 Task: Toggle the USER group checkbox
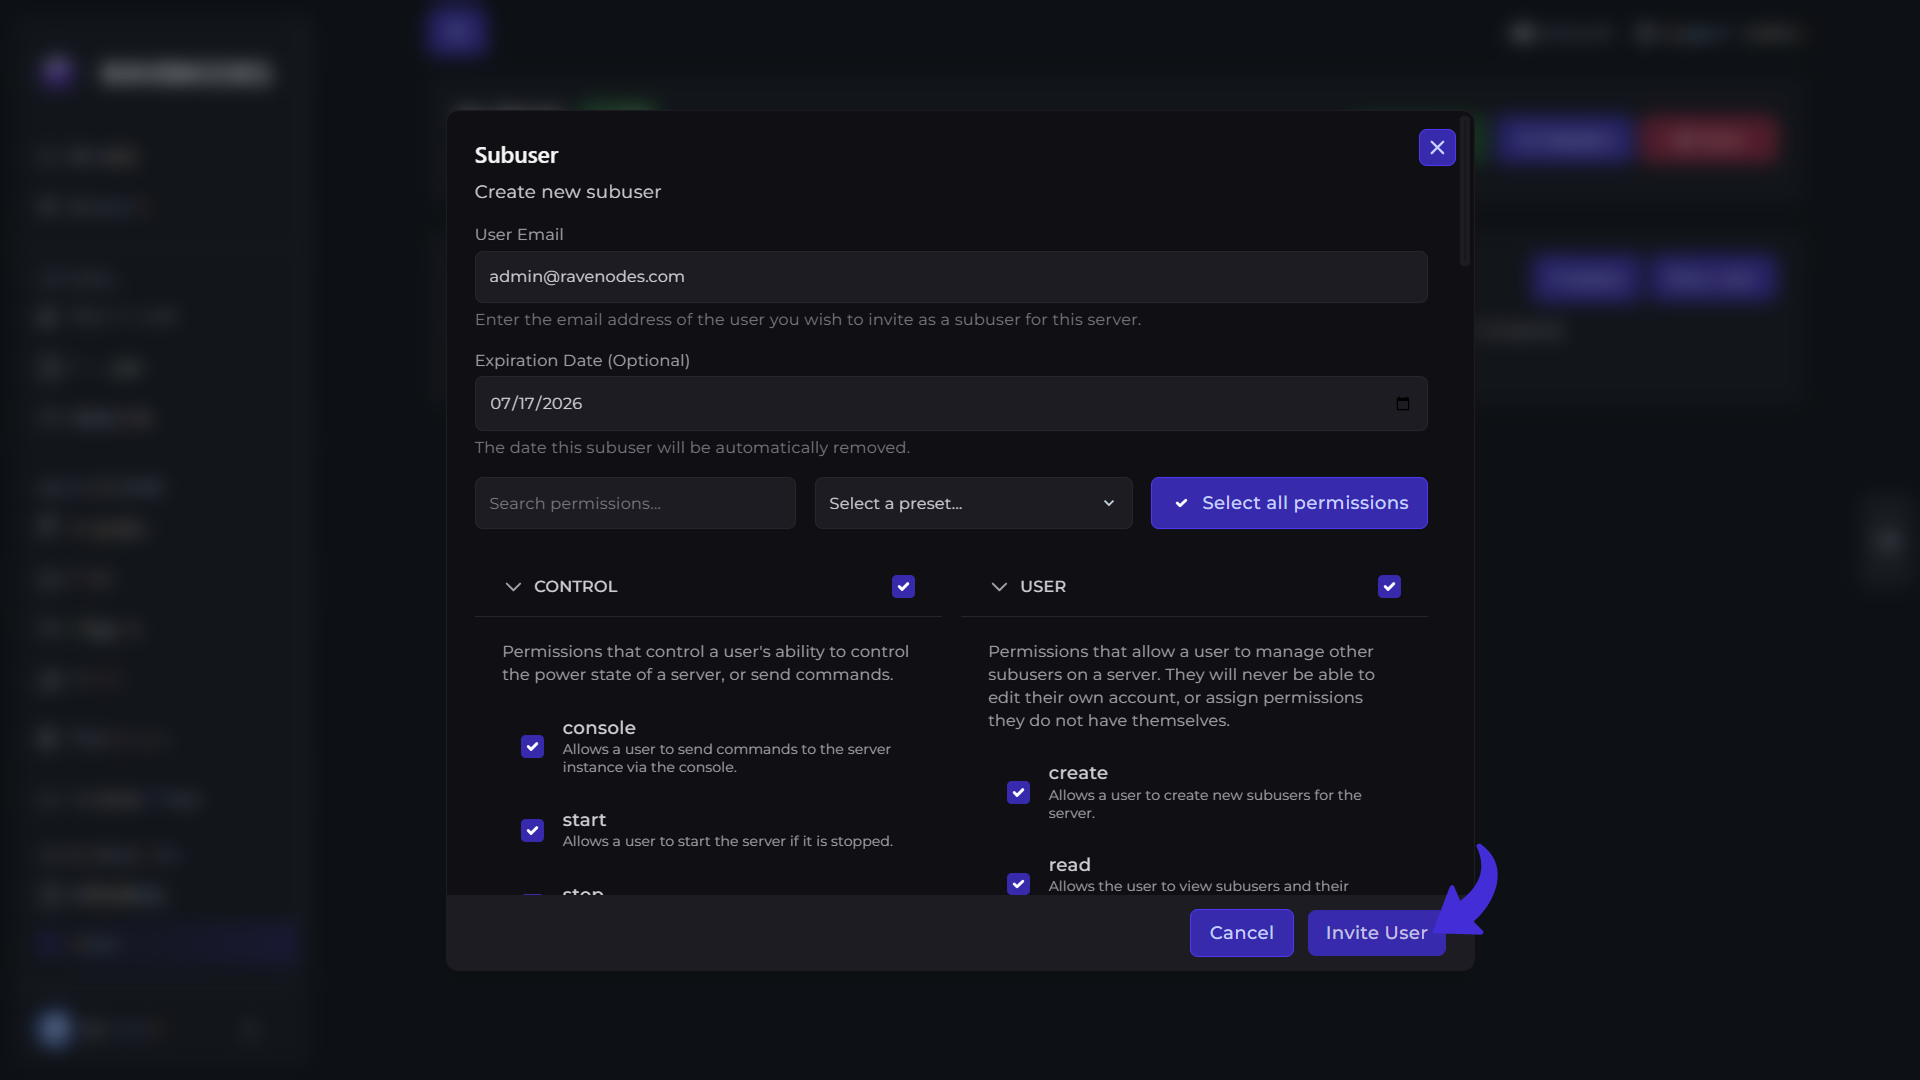(1389, 587)
